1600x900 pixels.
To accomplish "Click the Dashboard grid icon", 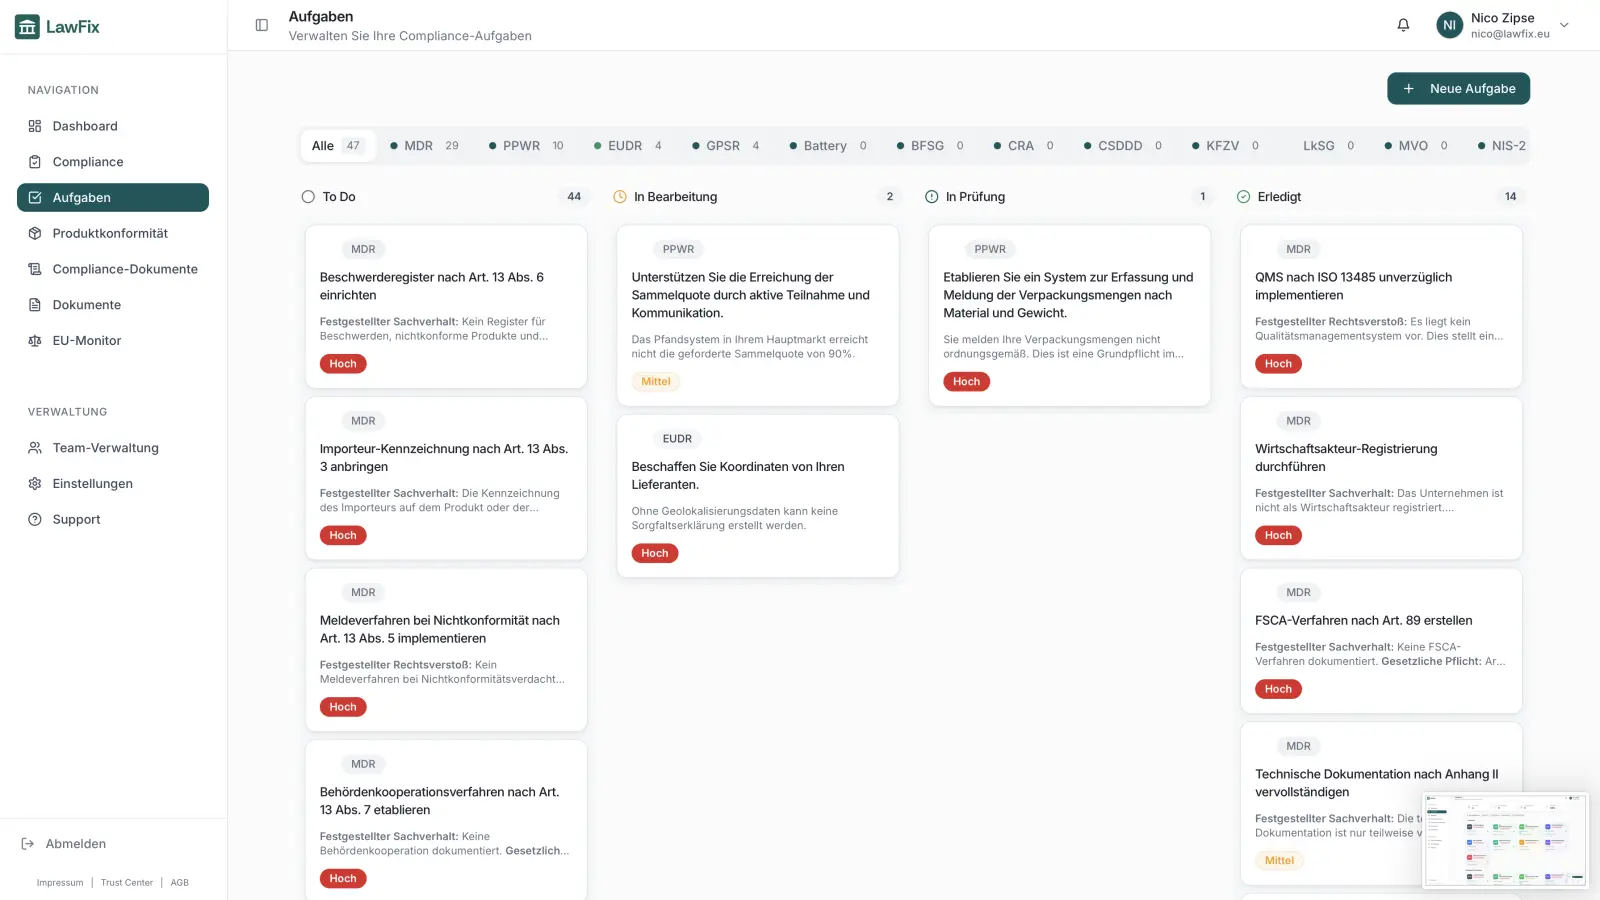I will pyautogui.click(x=35, y=126).
